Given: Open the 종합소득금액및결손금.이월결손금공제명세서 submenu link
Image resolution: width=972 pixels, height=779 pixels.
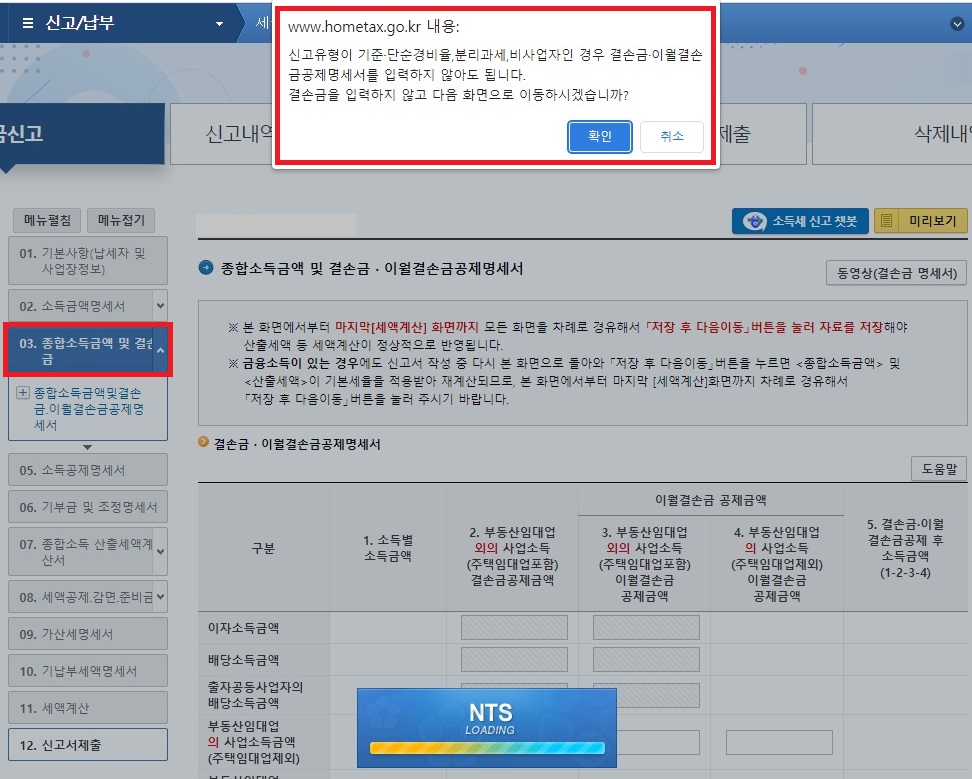Looking at the screenshot, I should 89,409.
